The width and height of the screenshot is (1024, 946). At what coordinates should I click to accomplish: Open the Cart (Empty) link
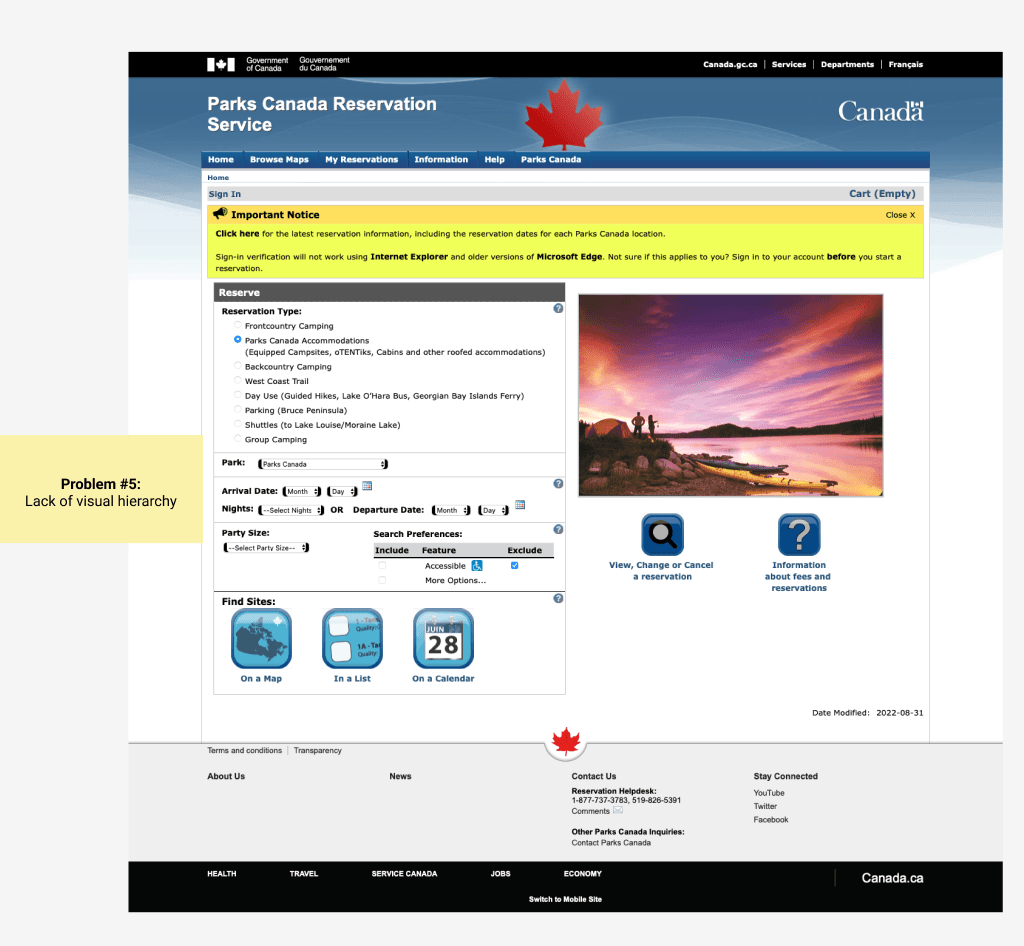point(882,193)
